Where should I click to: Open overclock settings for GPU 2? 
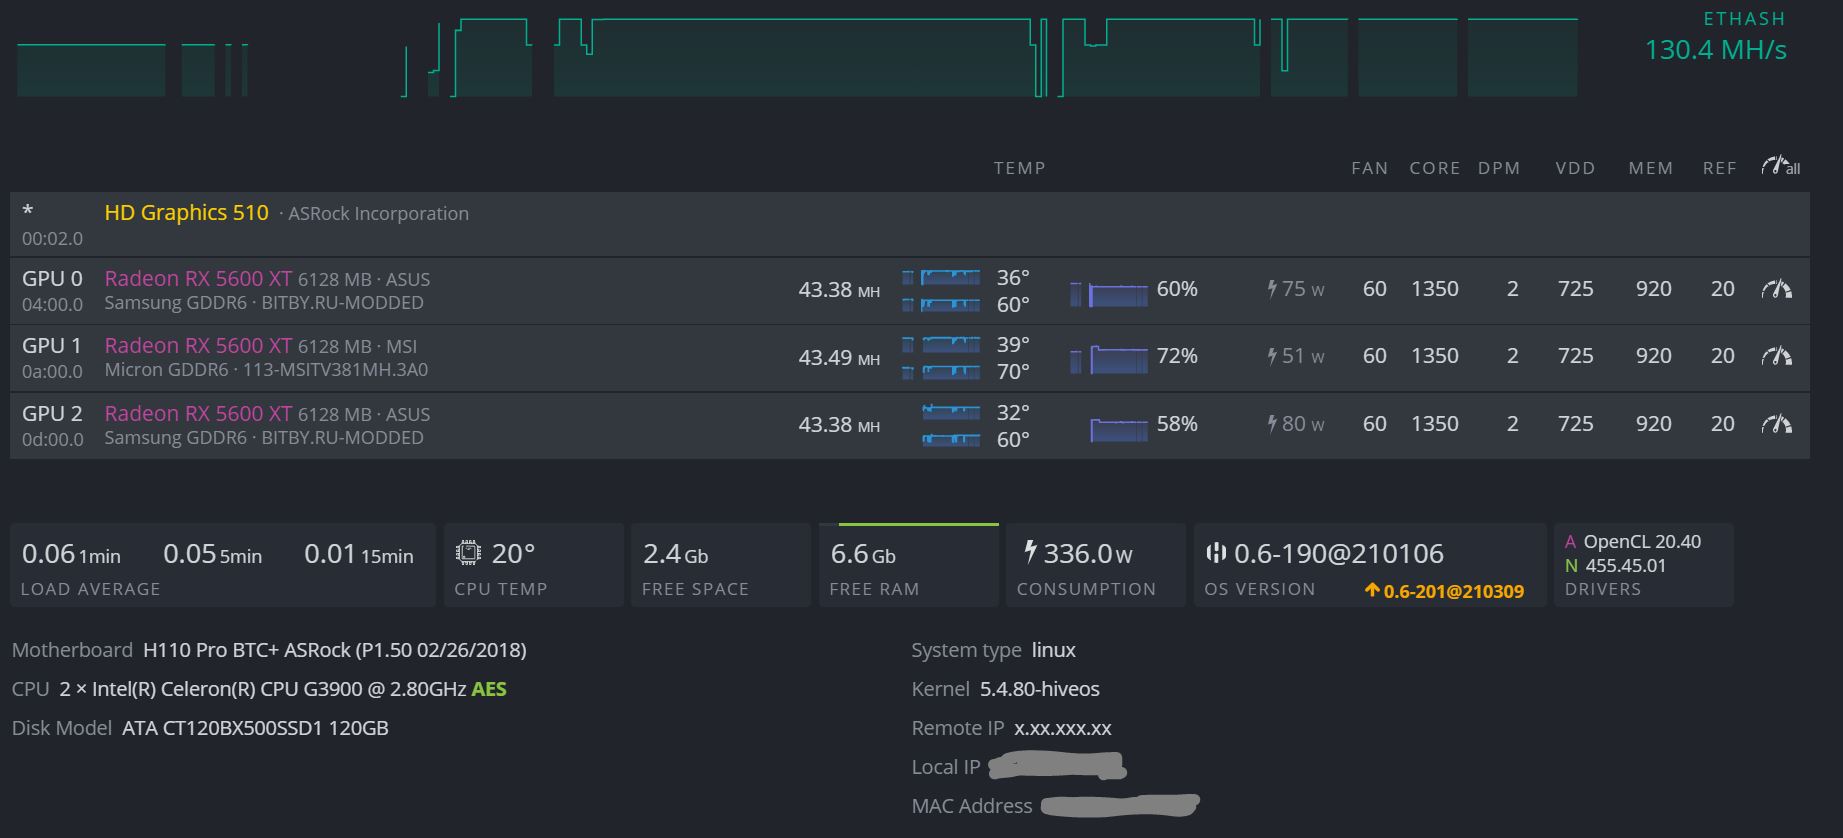pos(1777,424)
